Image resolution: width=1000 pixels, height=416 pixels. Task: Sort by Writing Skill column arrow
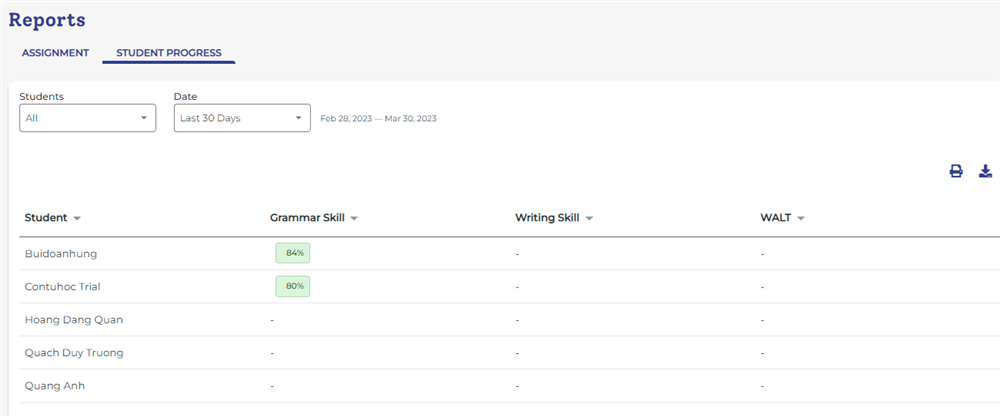click(589, 218)
